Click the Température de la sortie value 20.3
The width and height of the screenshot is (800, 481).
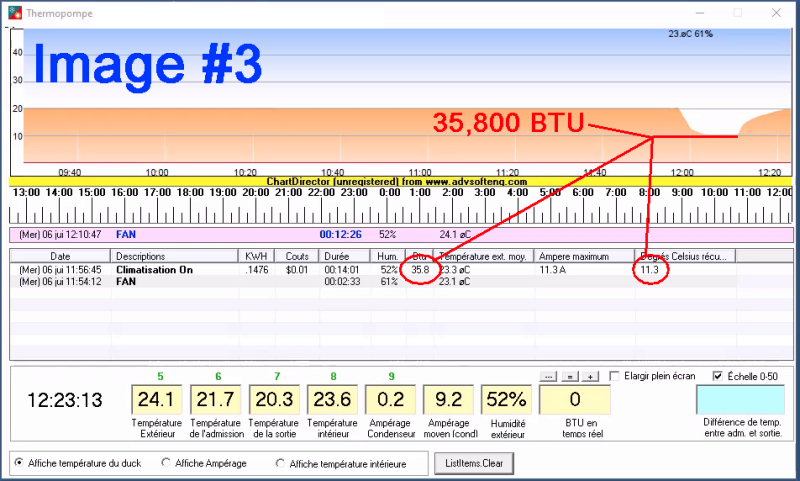274,399
